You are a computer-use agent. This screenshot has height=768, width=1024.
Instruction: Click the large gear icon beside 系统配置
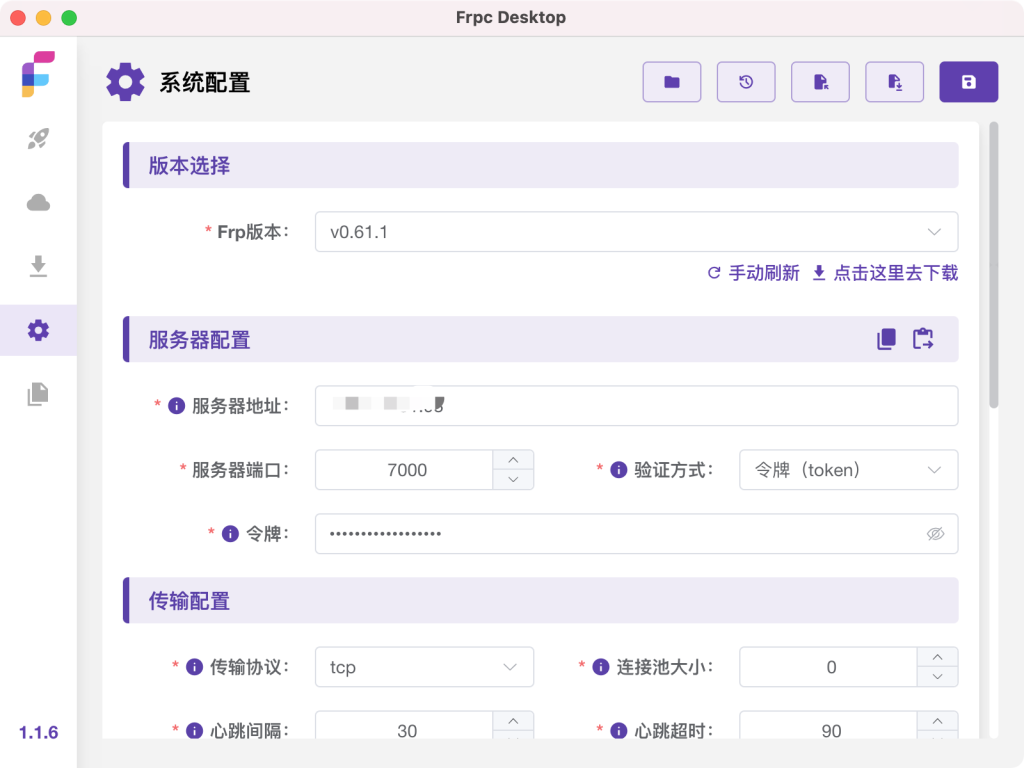(125, 82)
